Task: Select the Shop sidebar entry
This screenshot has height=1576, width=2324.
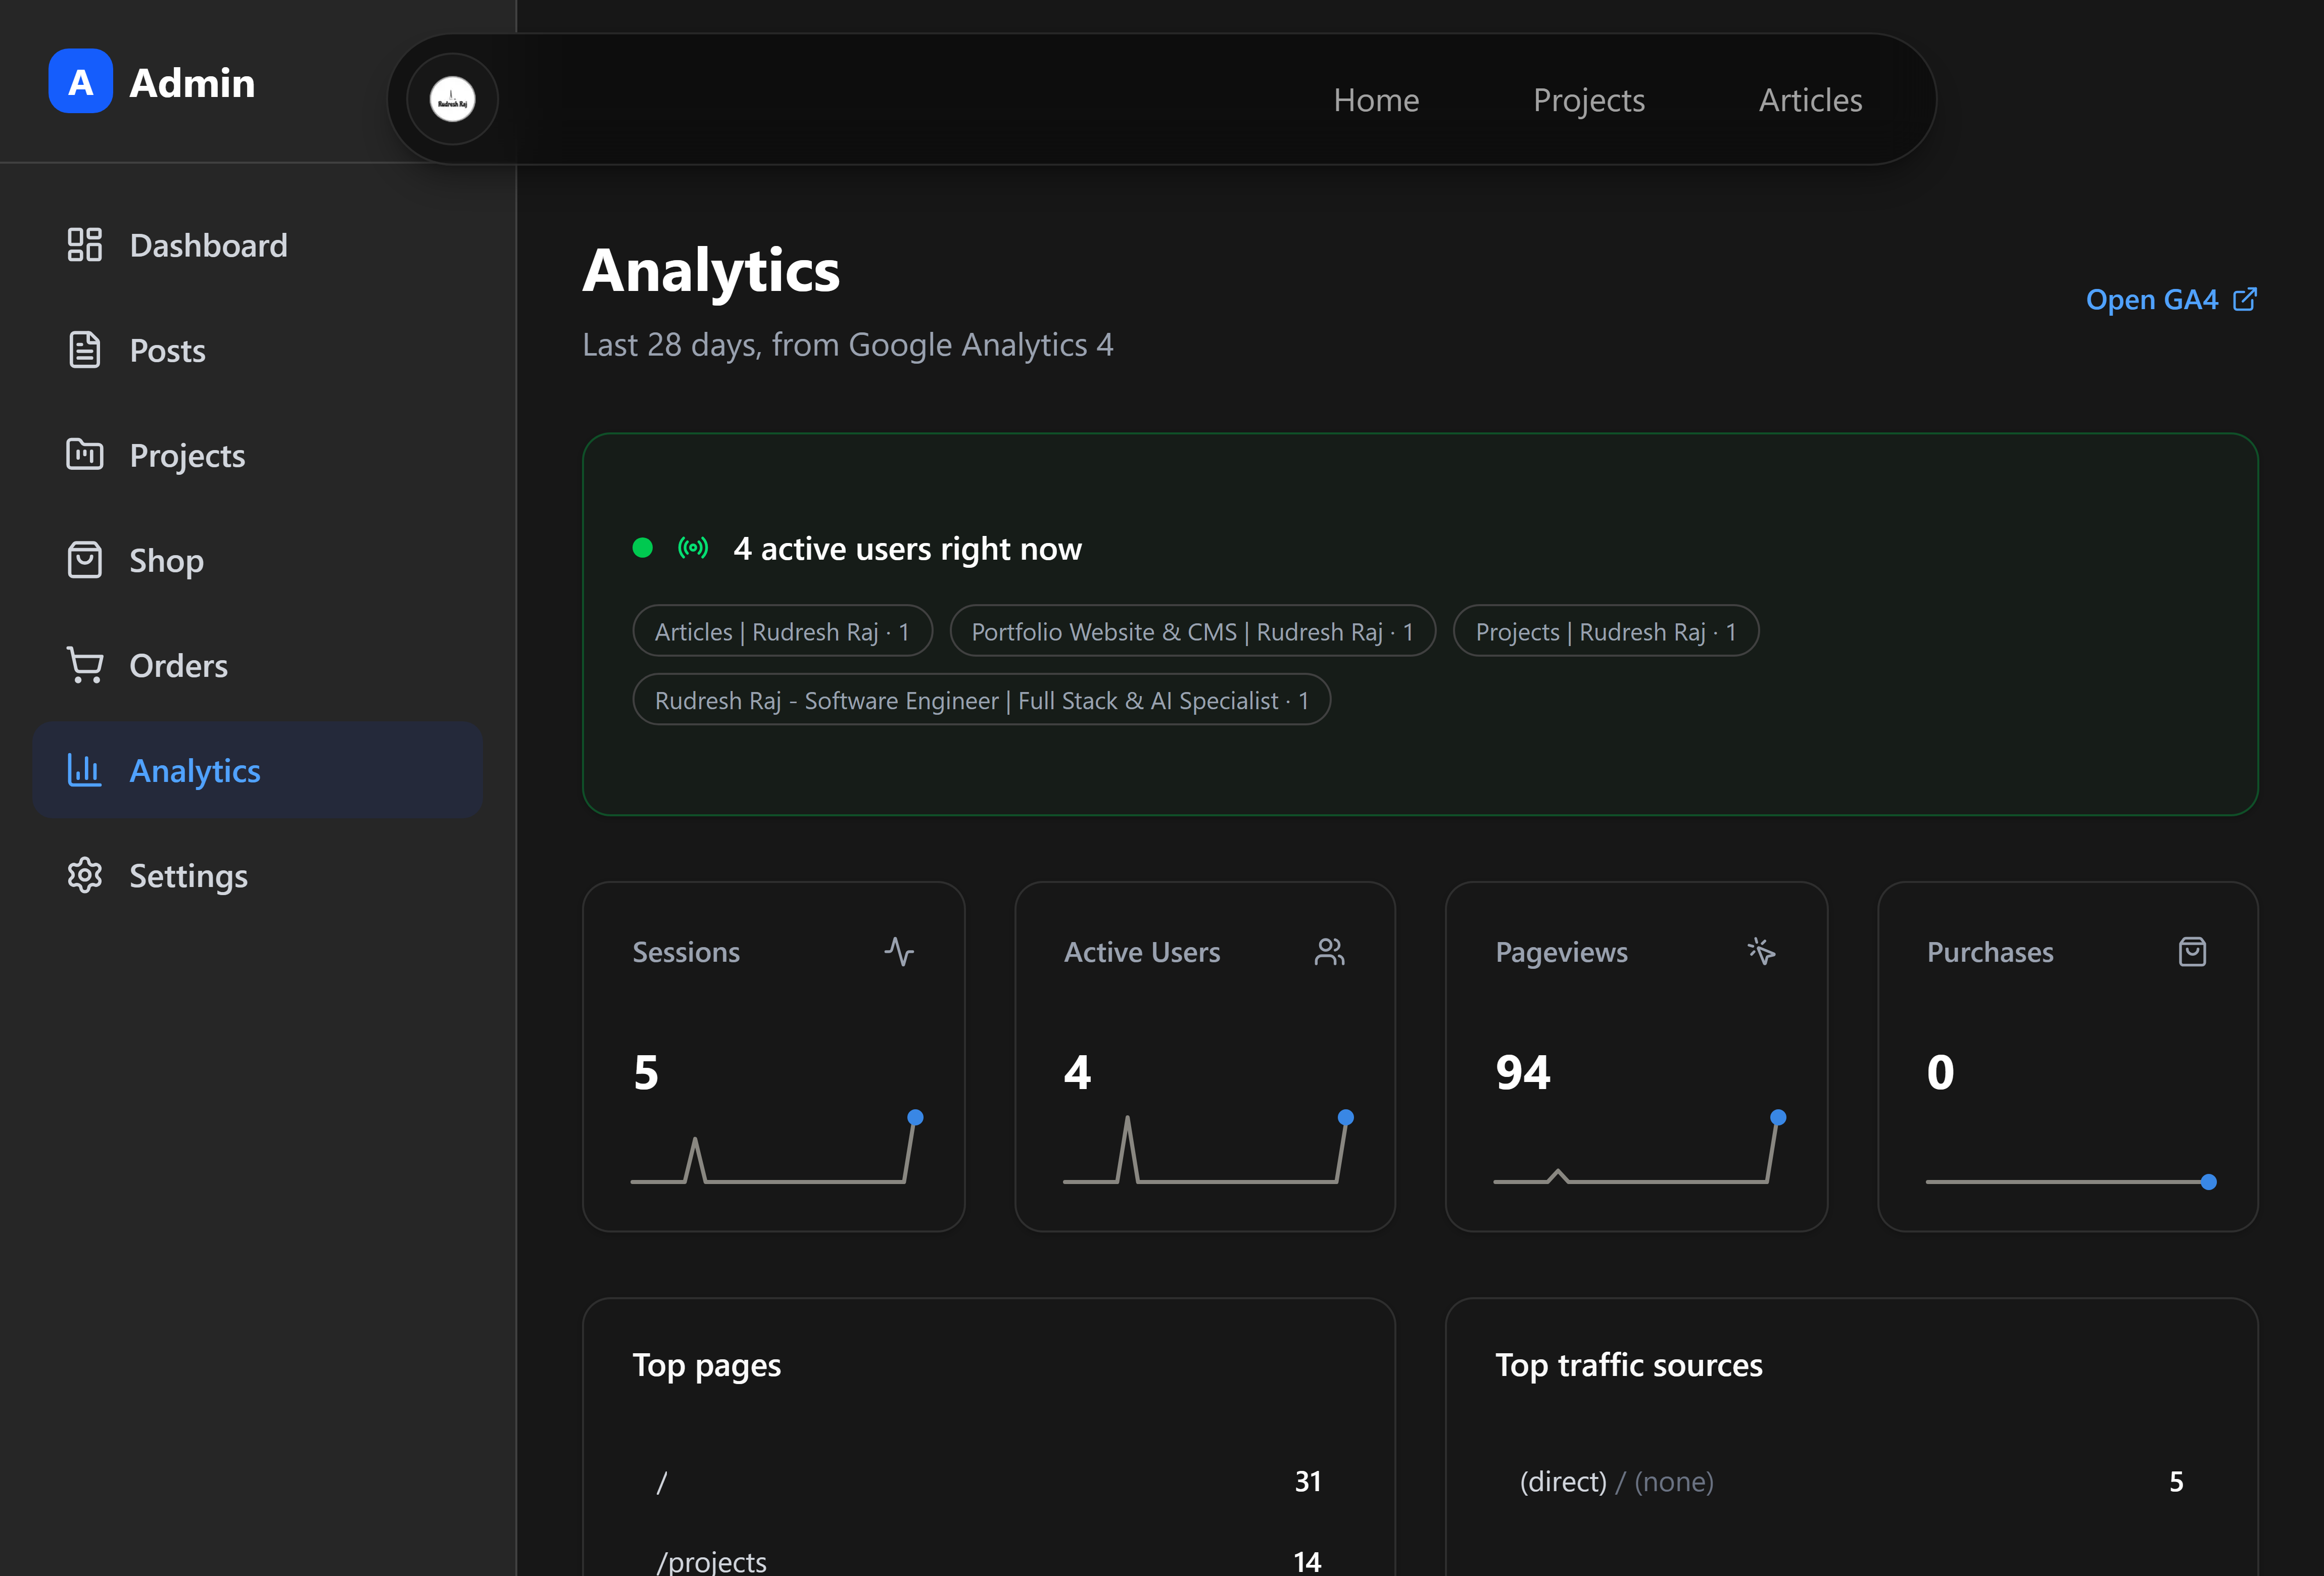Action: tap(258, 560)
